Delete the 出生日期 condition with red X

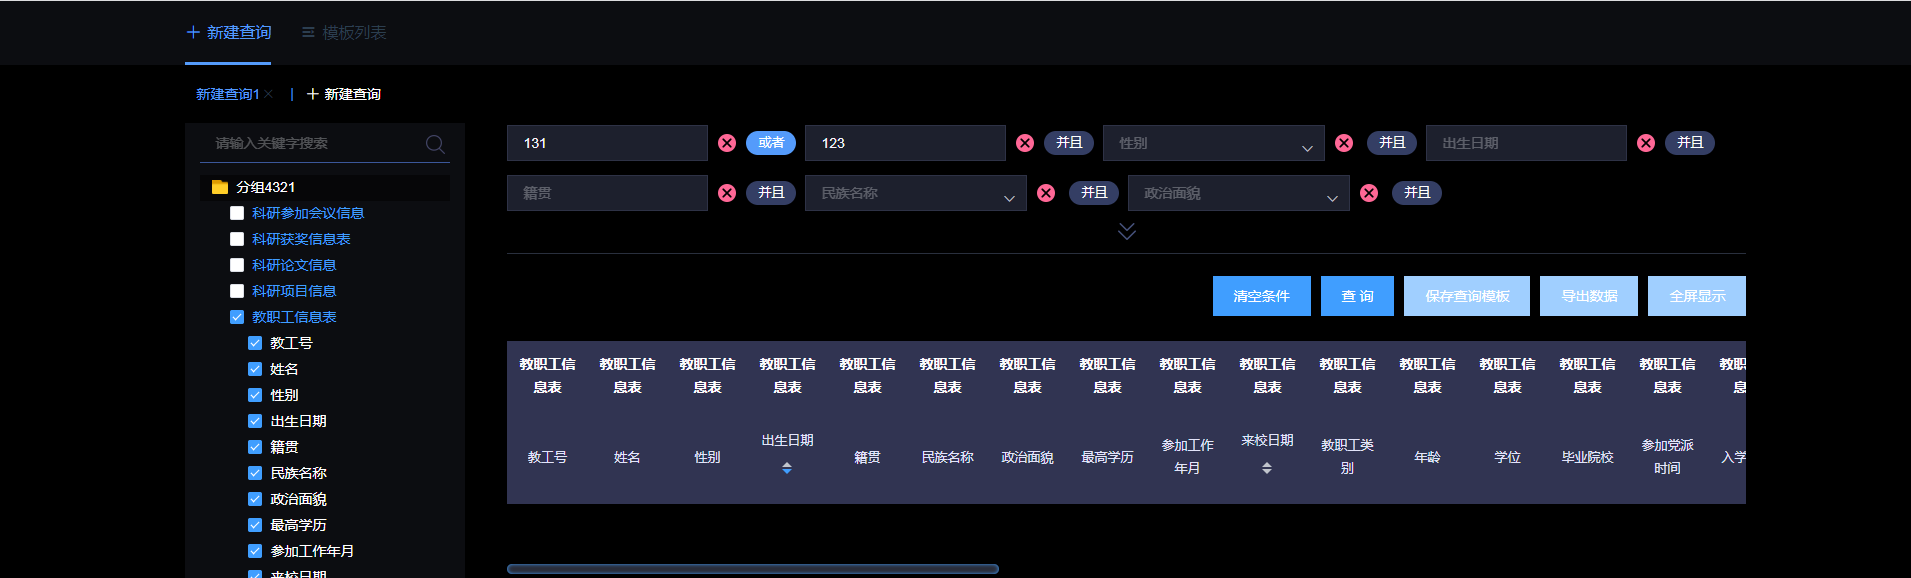1646,143
